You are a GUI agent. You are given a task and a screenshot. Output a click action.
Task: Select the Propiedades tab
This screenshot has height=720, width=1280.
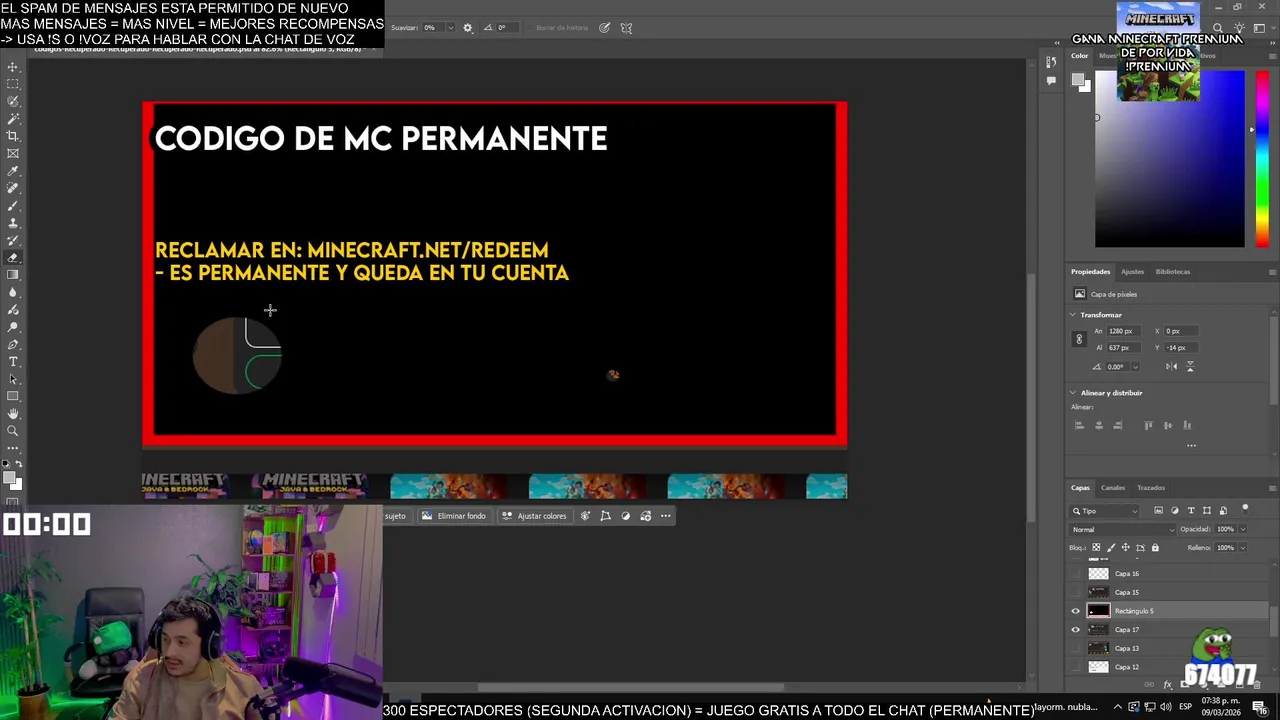click(x=1090, y=272)
